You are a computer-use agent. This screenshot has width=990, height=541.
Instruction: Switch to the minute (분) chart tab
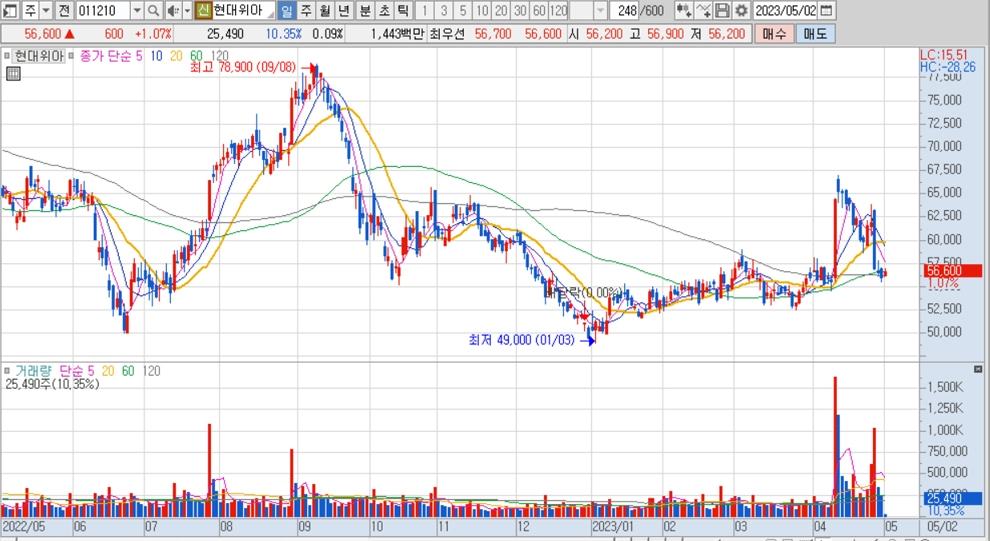click(364, 11)
